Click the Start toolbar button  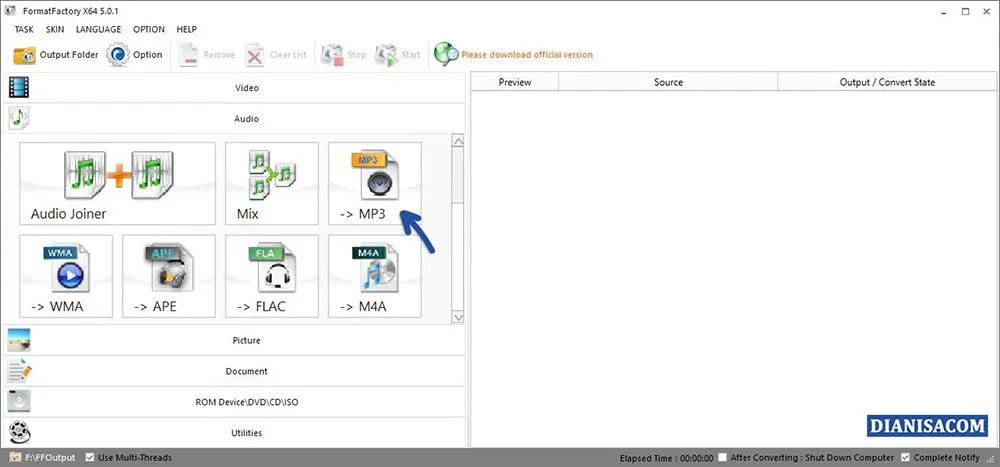pyautogui.click(x=397, y=55)
